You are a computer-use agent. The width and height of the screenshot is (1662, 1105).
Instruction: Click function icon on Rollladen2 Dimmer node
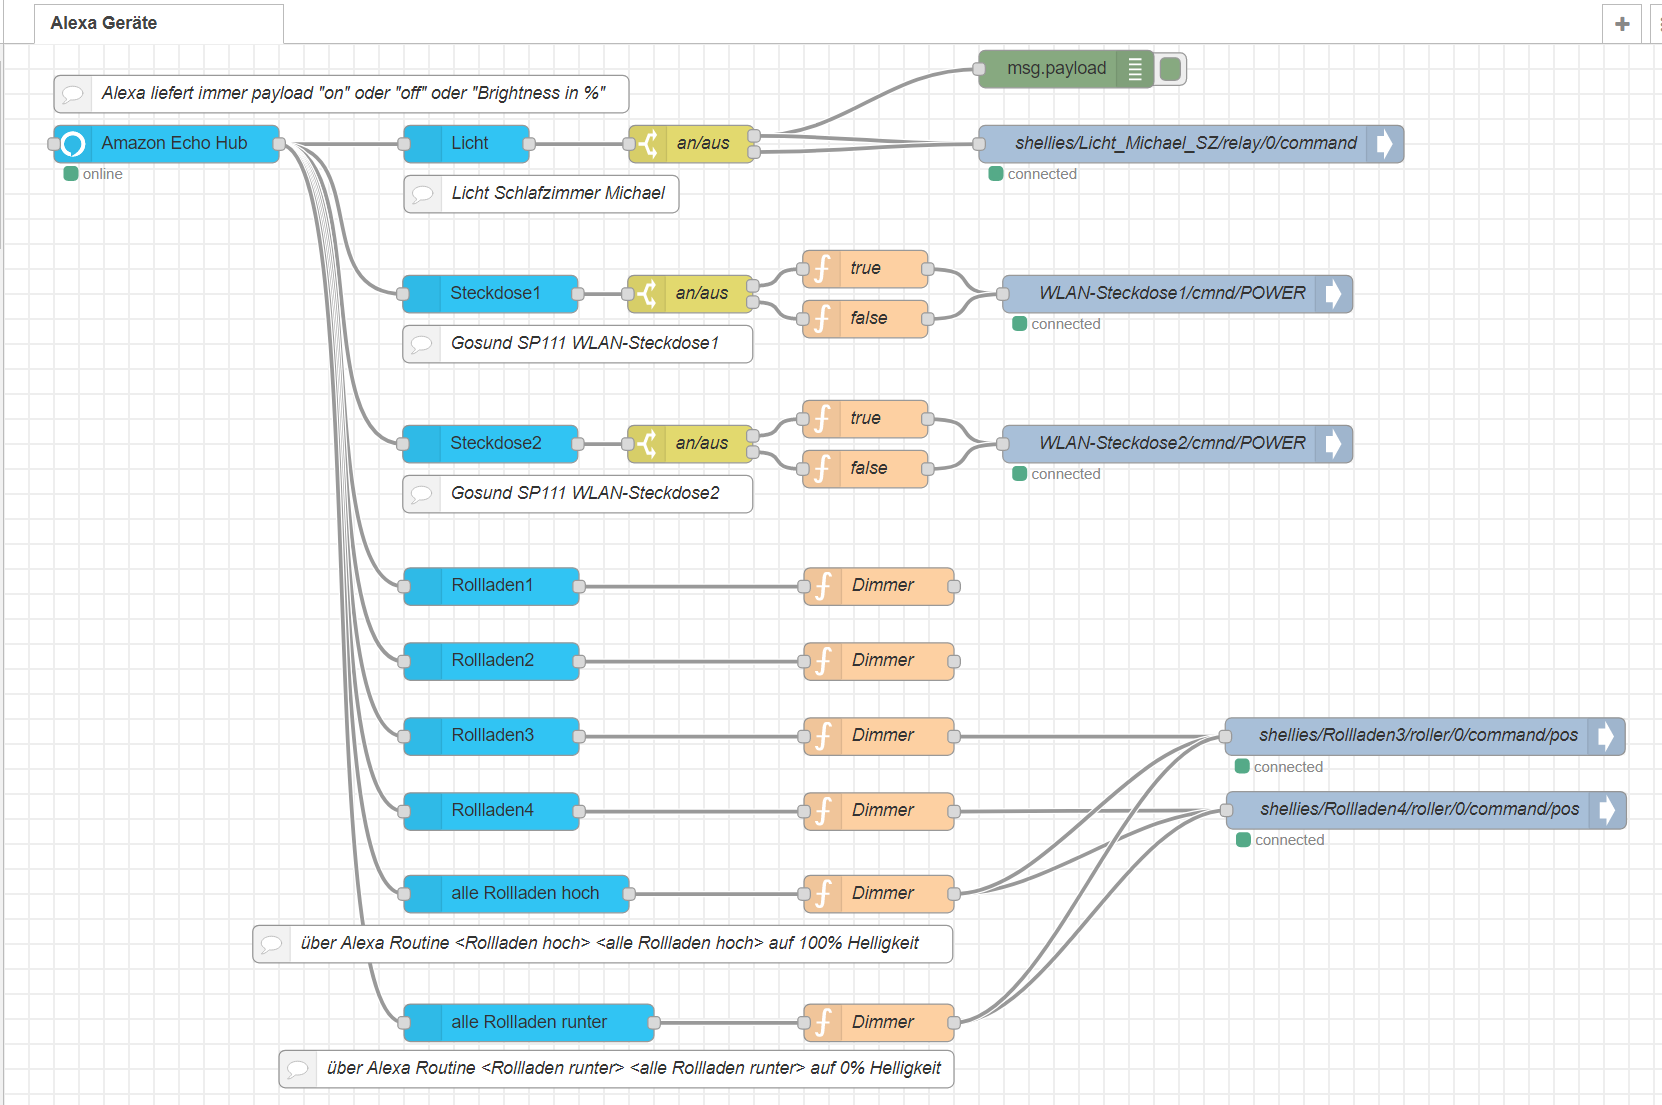(823, 661)
